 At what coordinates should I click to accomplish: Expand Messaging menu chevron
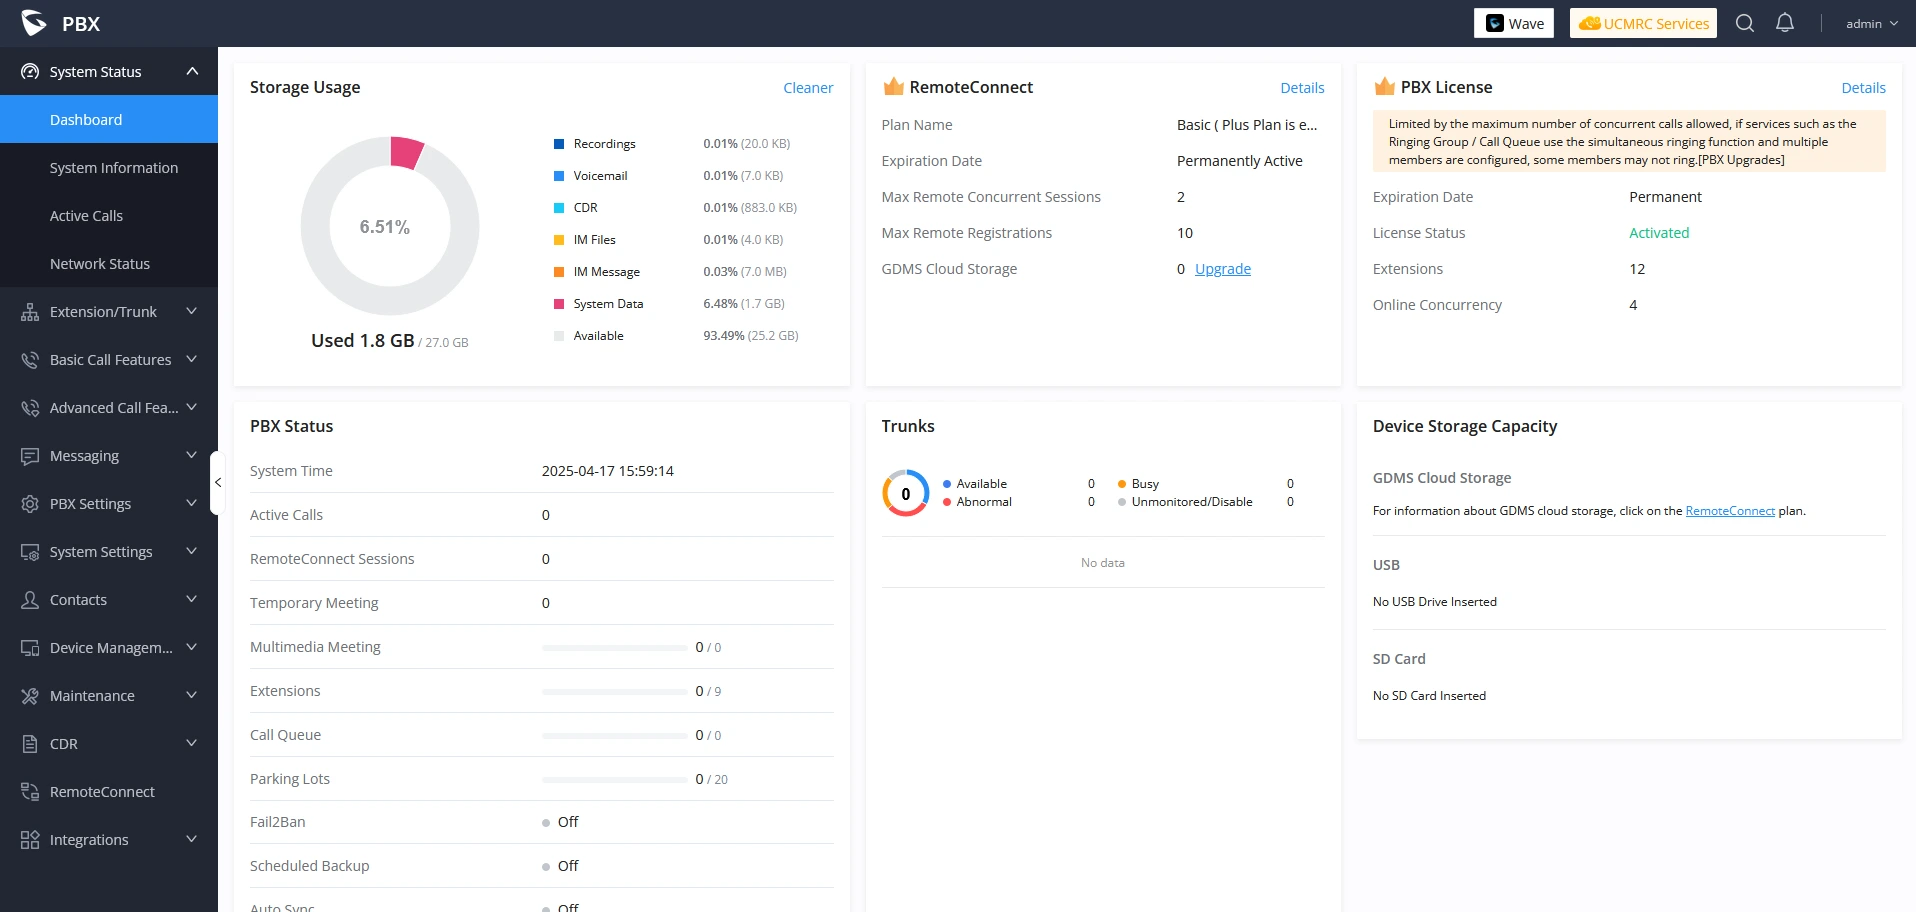(x=192, y=456)
